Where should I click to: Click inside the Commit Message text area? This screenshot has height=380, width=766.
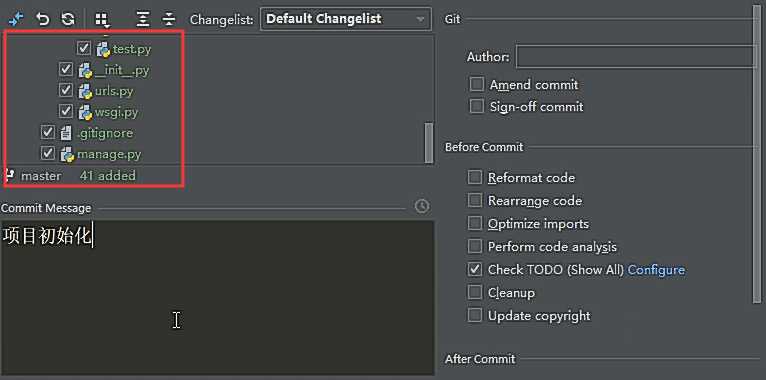tap(217, 297)
